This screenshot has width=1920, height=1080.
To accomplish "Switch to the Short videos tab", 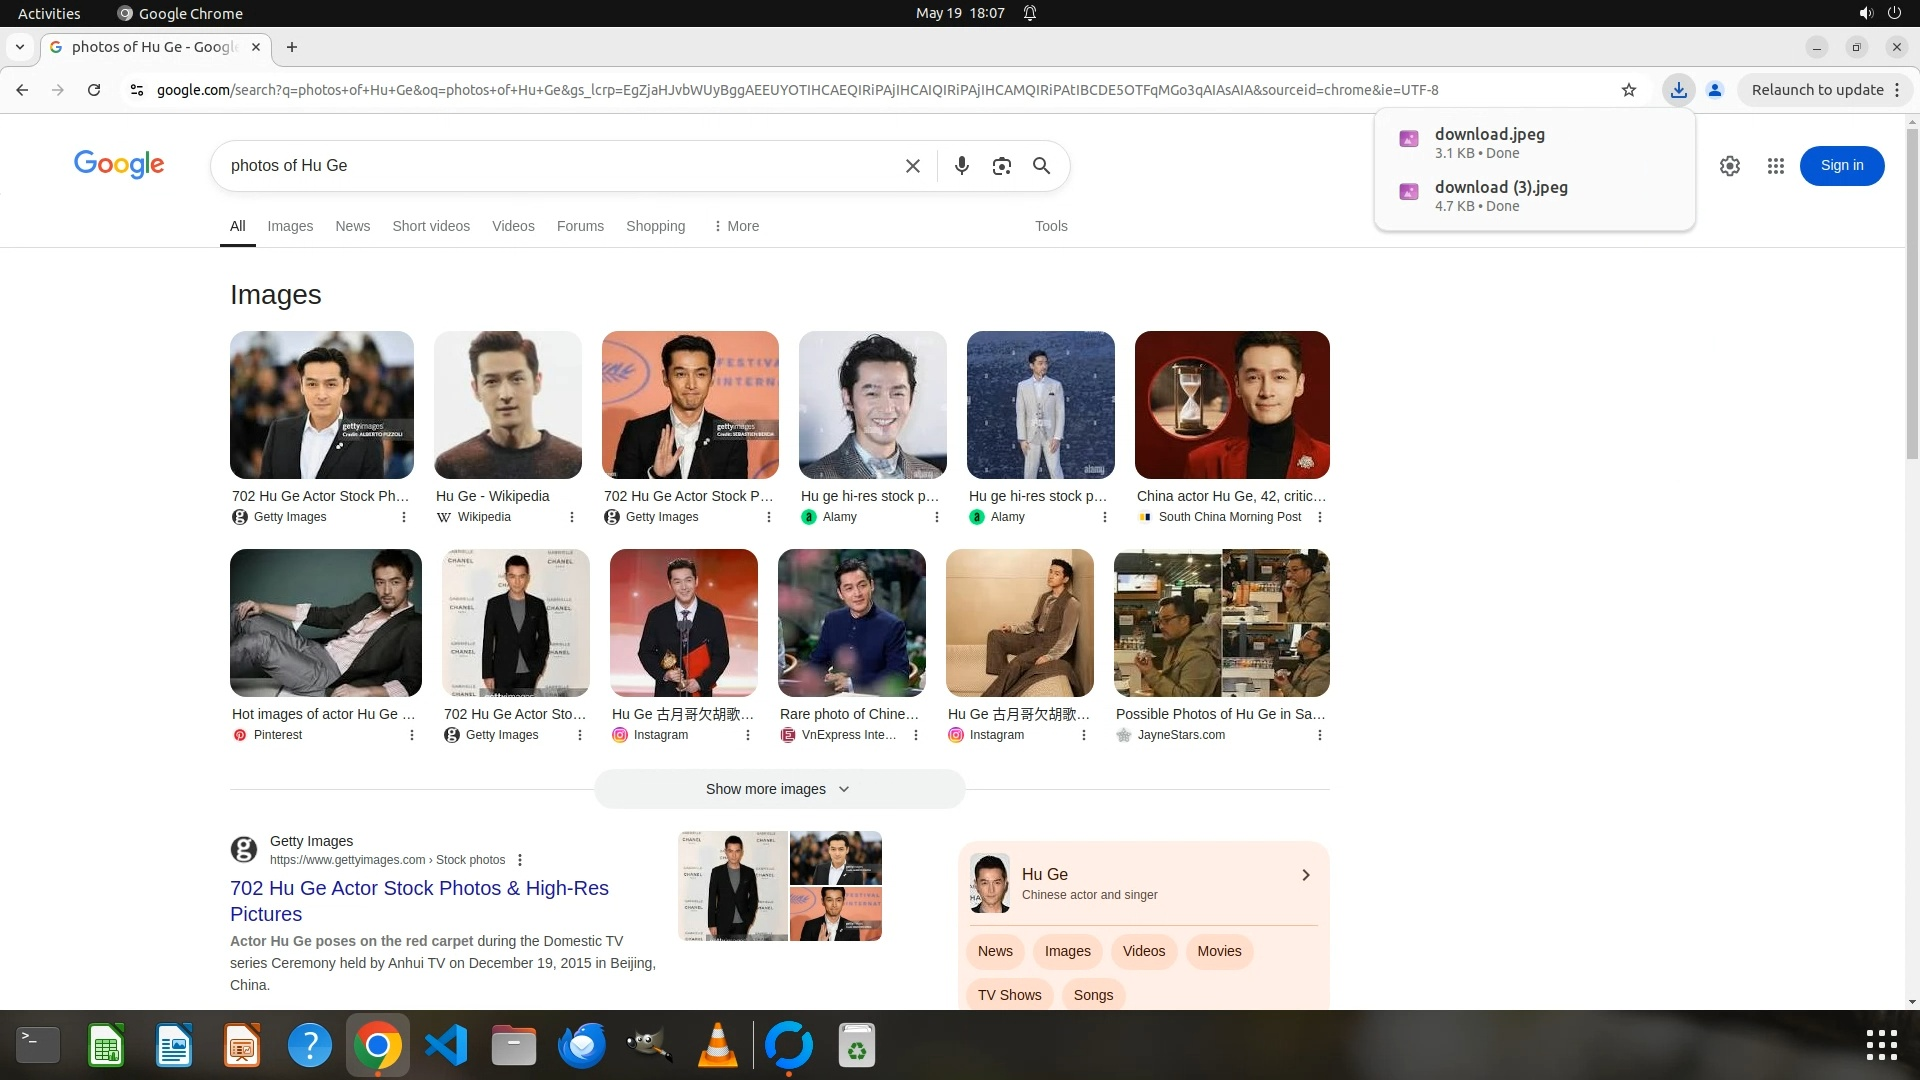I will tap(430, 226).
